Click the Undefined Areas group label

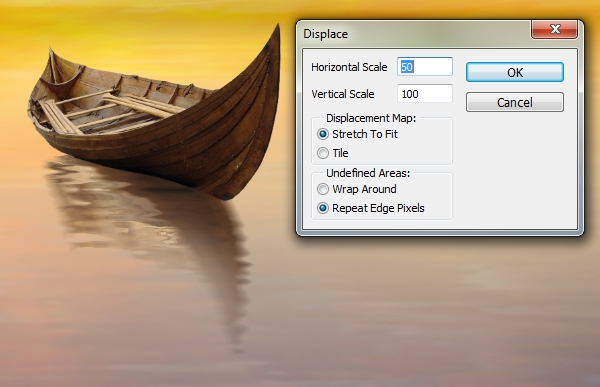(x=368, y=173)
